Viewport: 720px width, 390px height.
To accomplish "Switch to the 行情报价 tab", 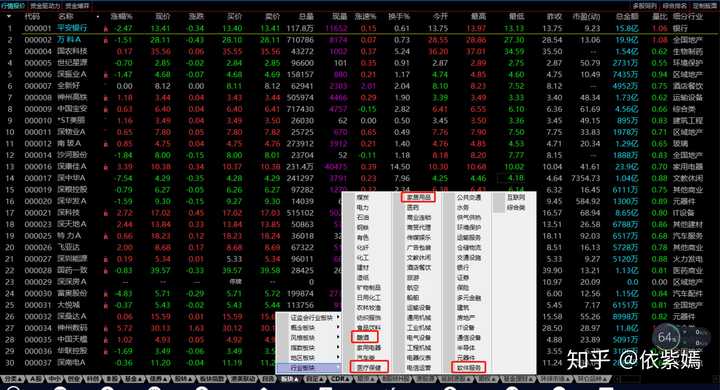I will 13,6.
